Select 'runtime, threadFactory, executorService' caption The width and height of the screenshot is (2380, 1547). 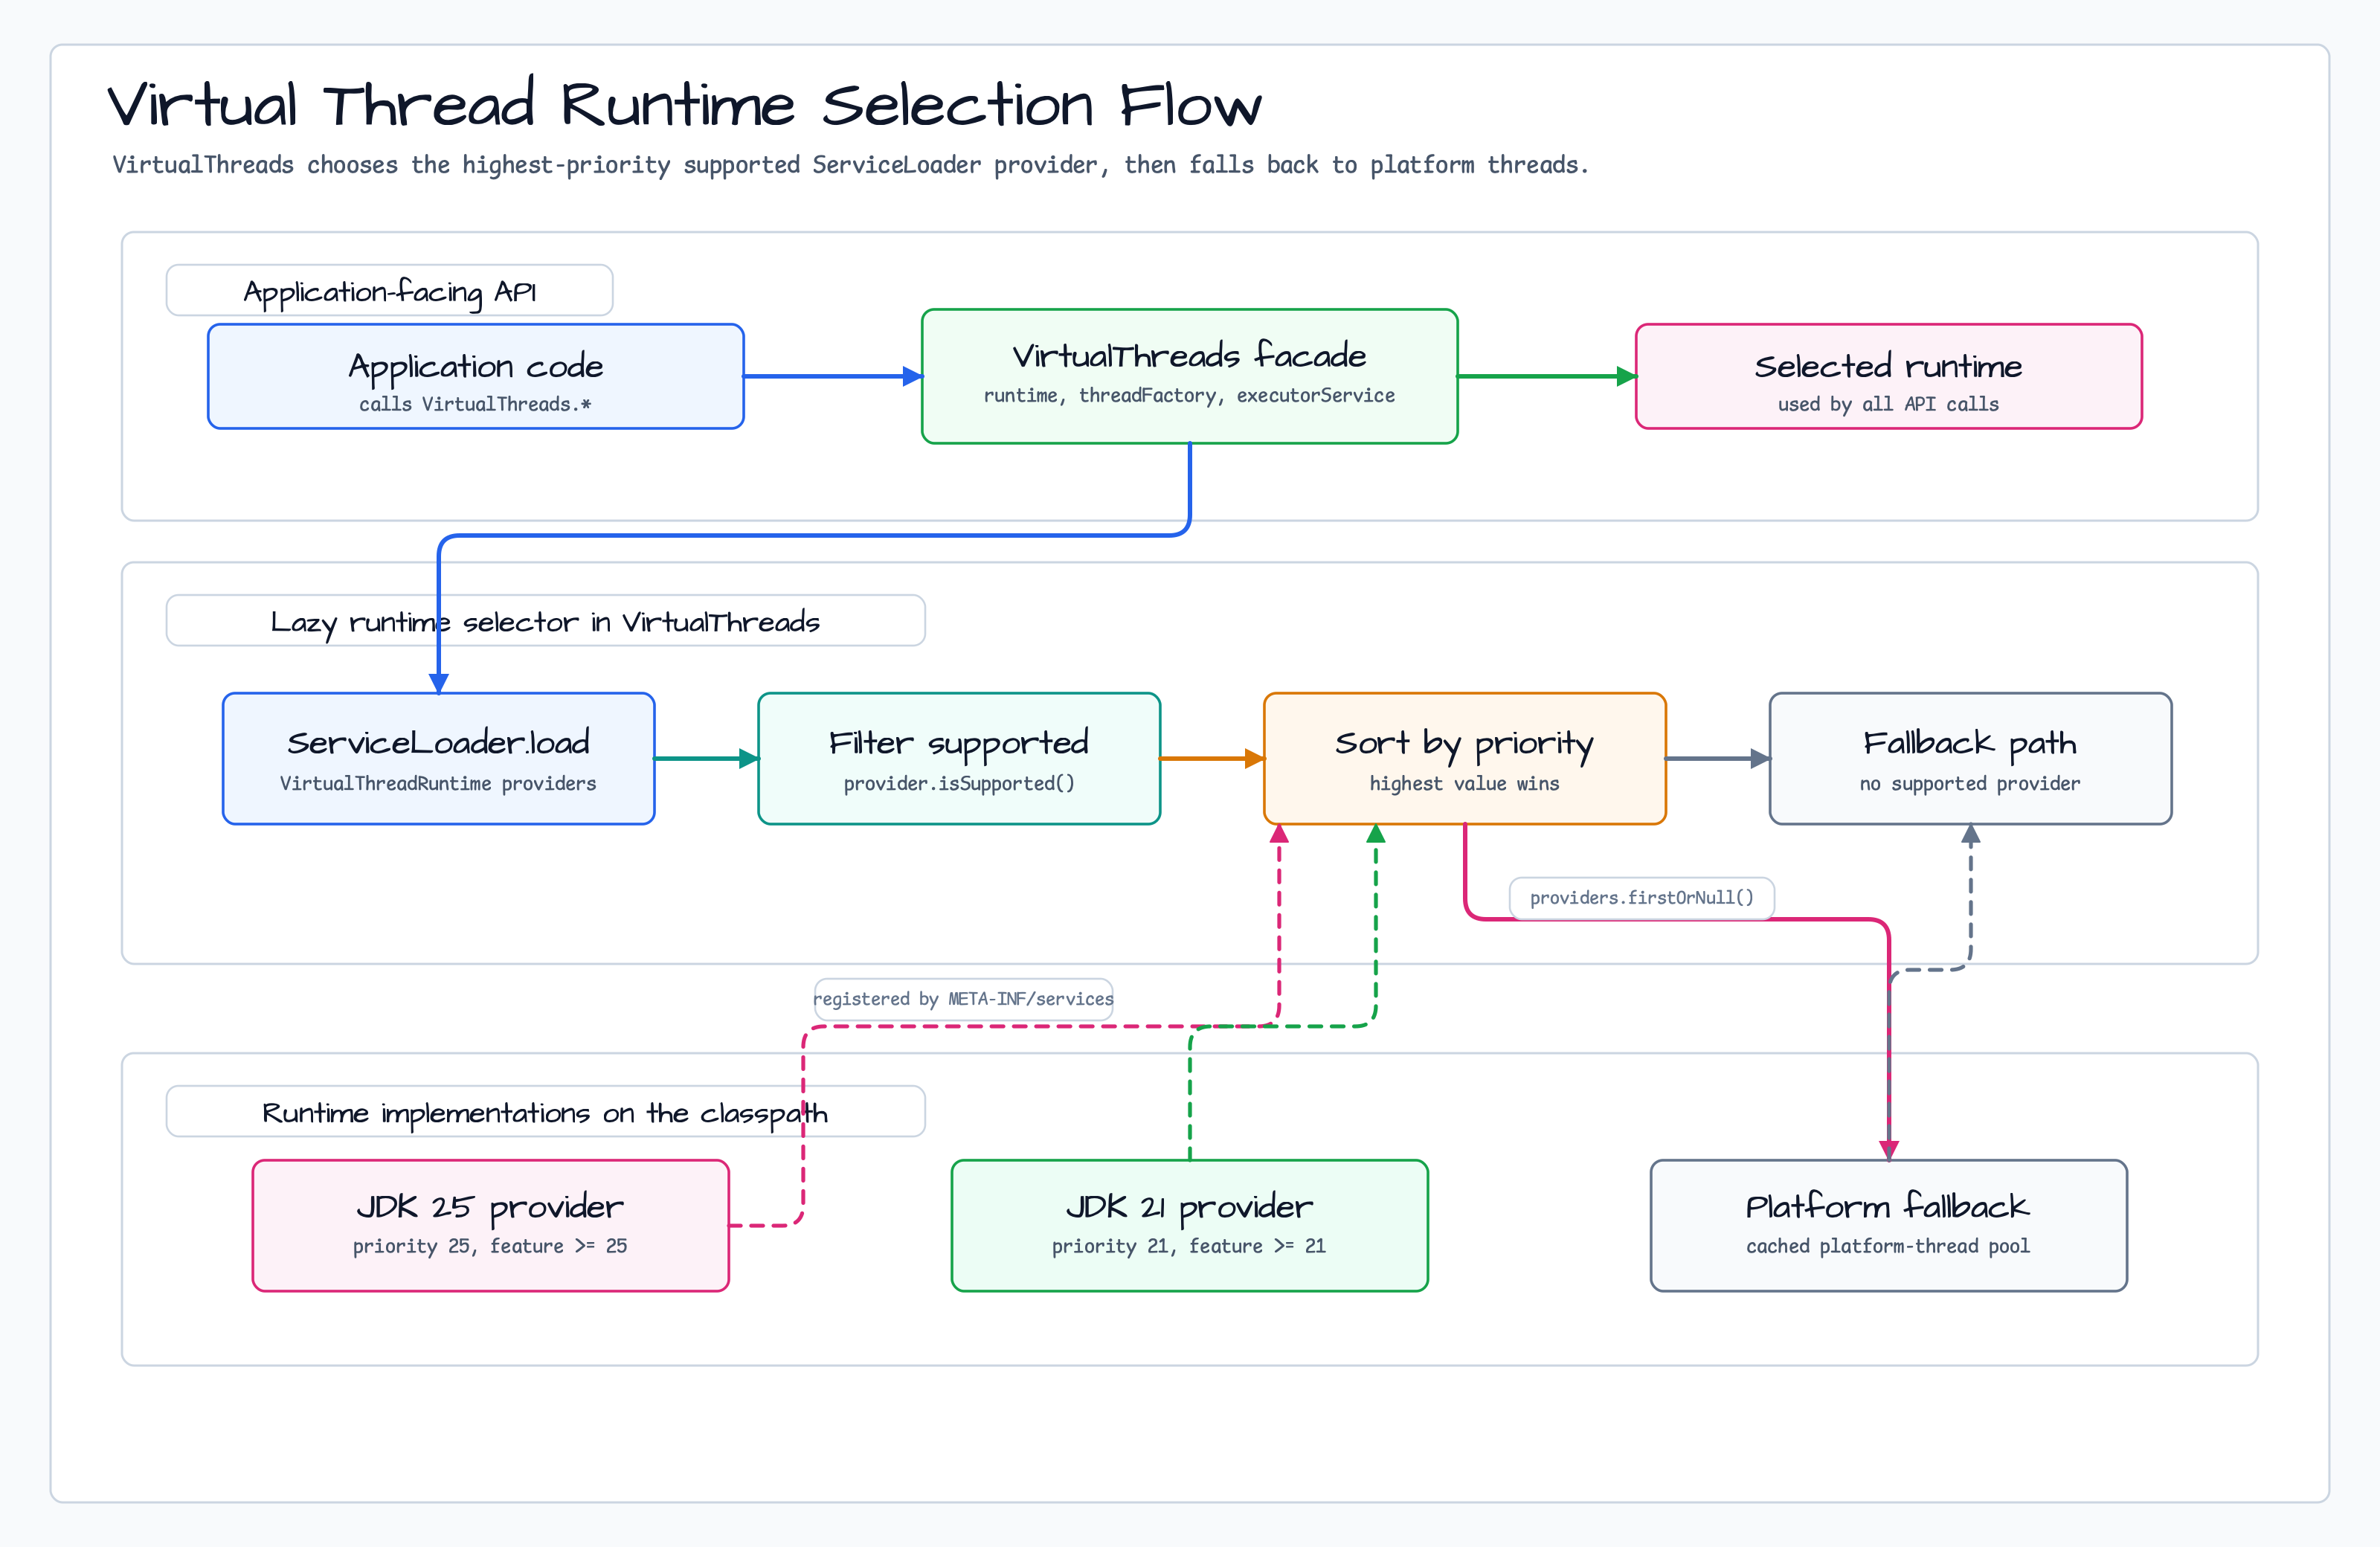click(1189, 395)
